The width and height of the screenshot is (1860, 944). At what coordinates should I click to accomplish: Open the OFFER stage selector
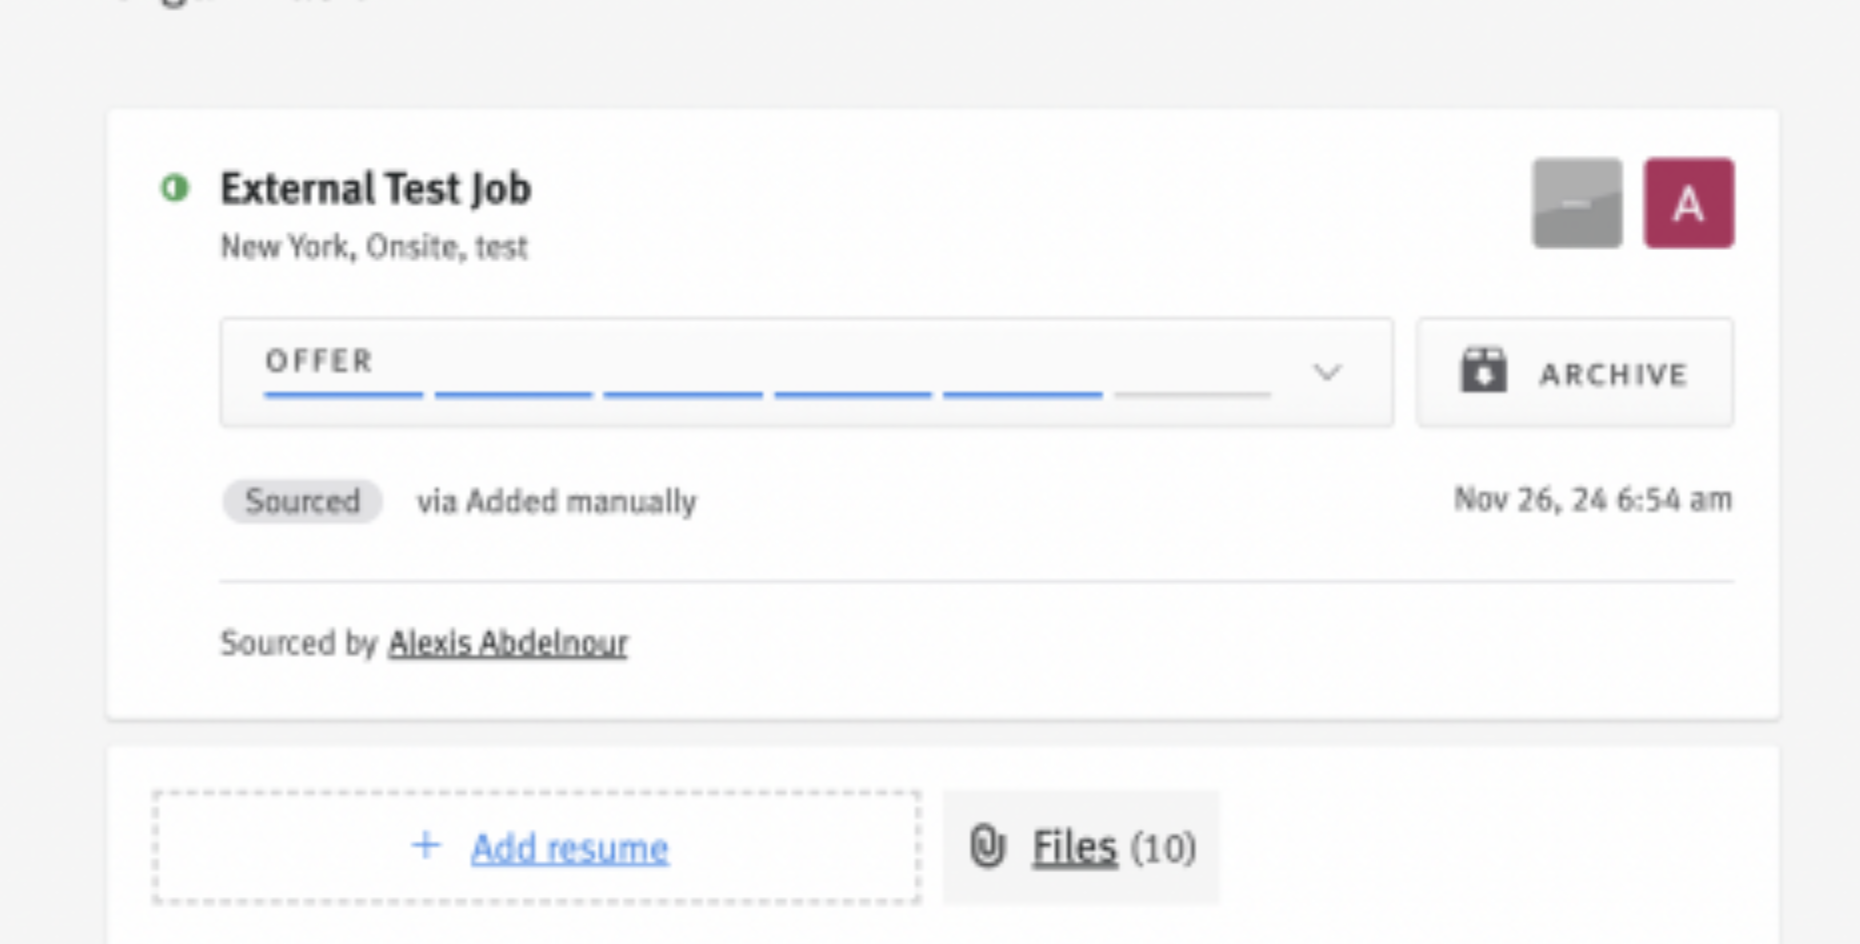[806, 373]
